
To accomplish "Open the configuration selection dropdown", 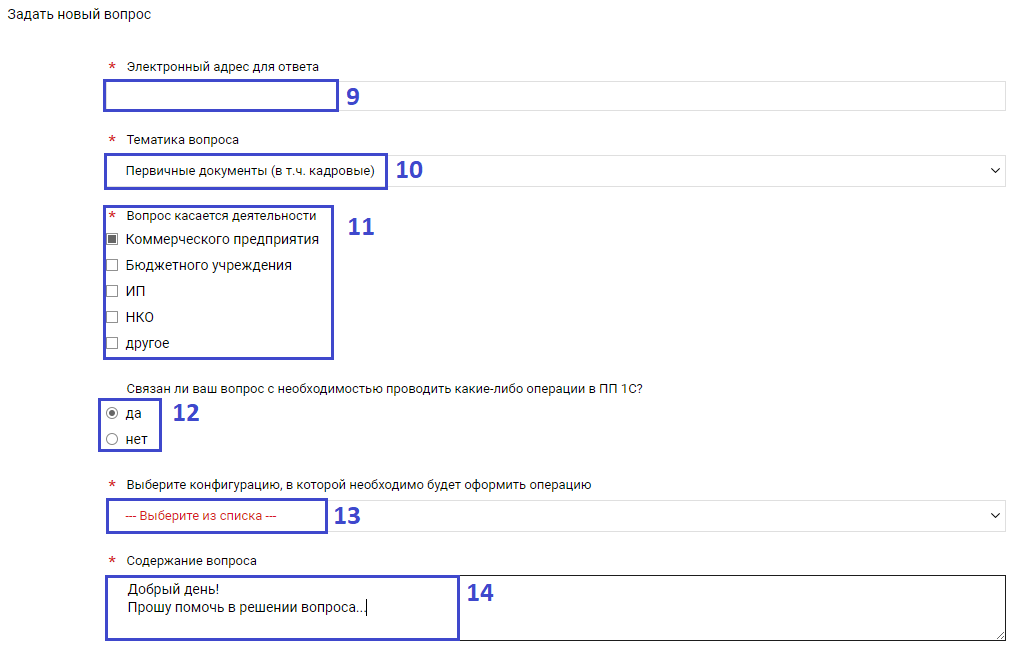I will (555, 516).
